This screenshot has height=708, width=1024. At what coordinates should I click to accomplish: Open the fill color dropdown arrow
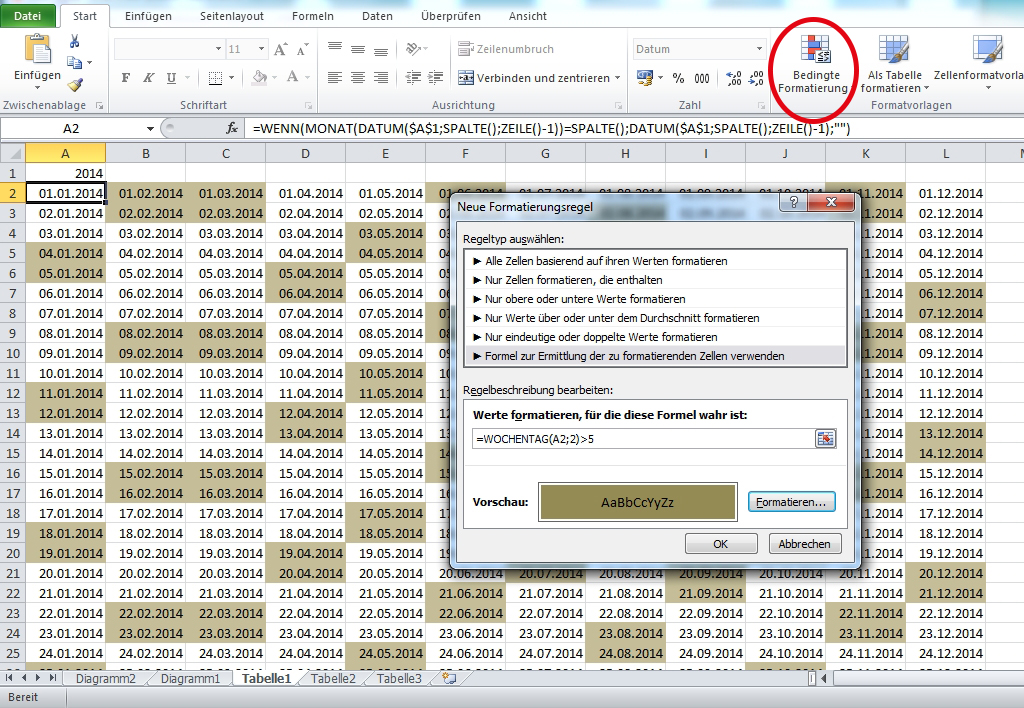[274, 78]
